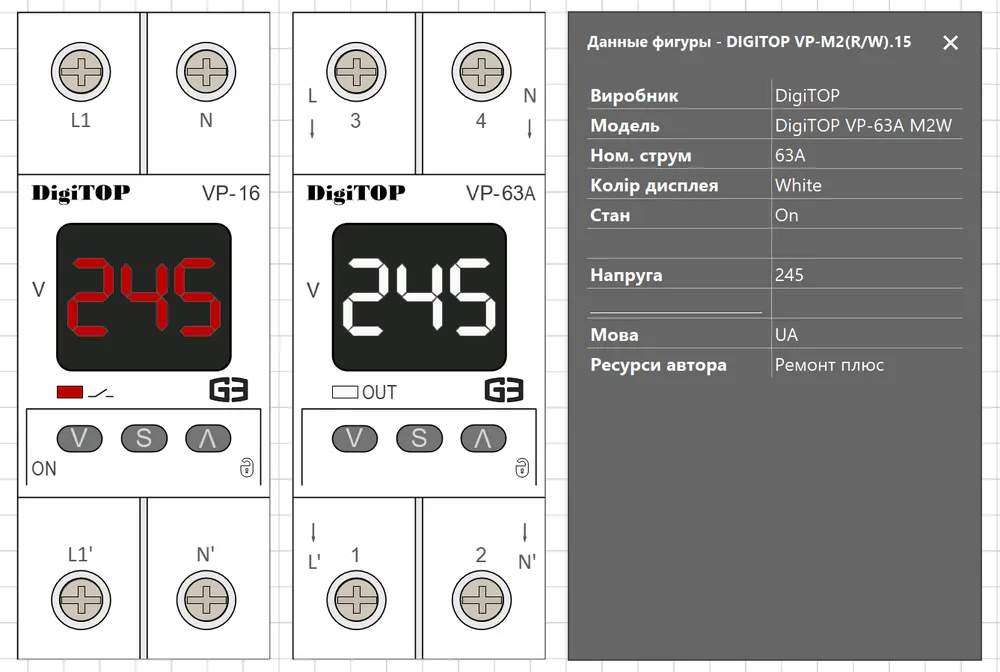Click the panel title DIGITOP VP-M2(R/W).15
Image resolution: width=1000 pixels, height=672 pixels.
[818, 42]
